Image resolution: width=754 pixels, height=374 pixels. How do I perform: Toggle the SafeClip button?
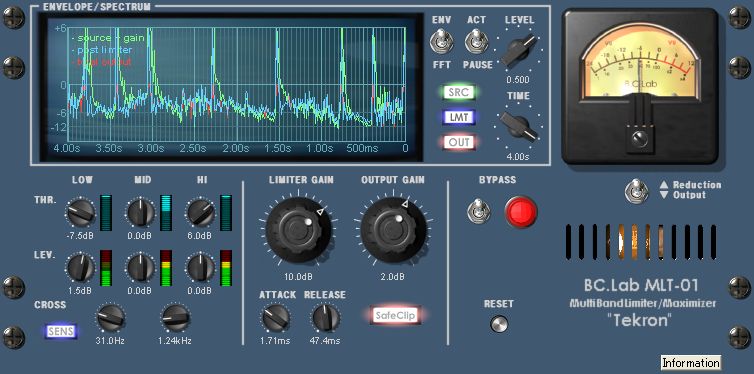click(x=395, y=315)
